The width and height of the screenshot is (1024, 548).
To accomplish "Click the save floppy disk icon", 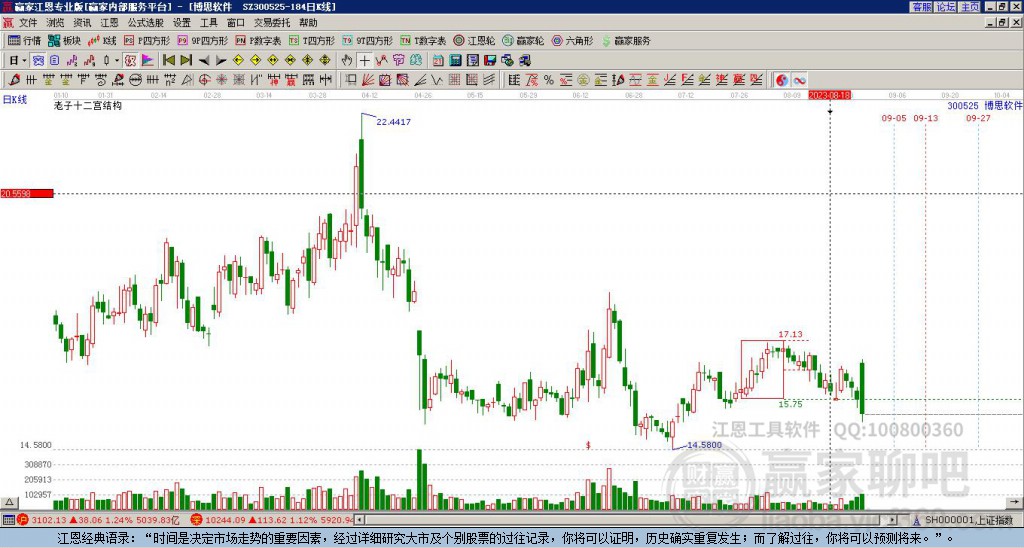I will click(490, 61).
